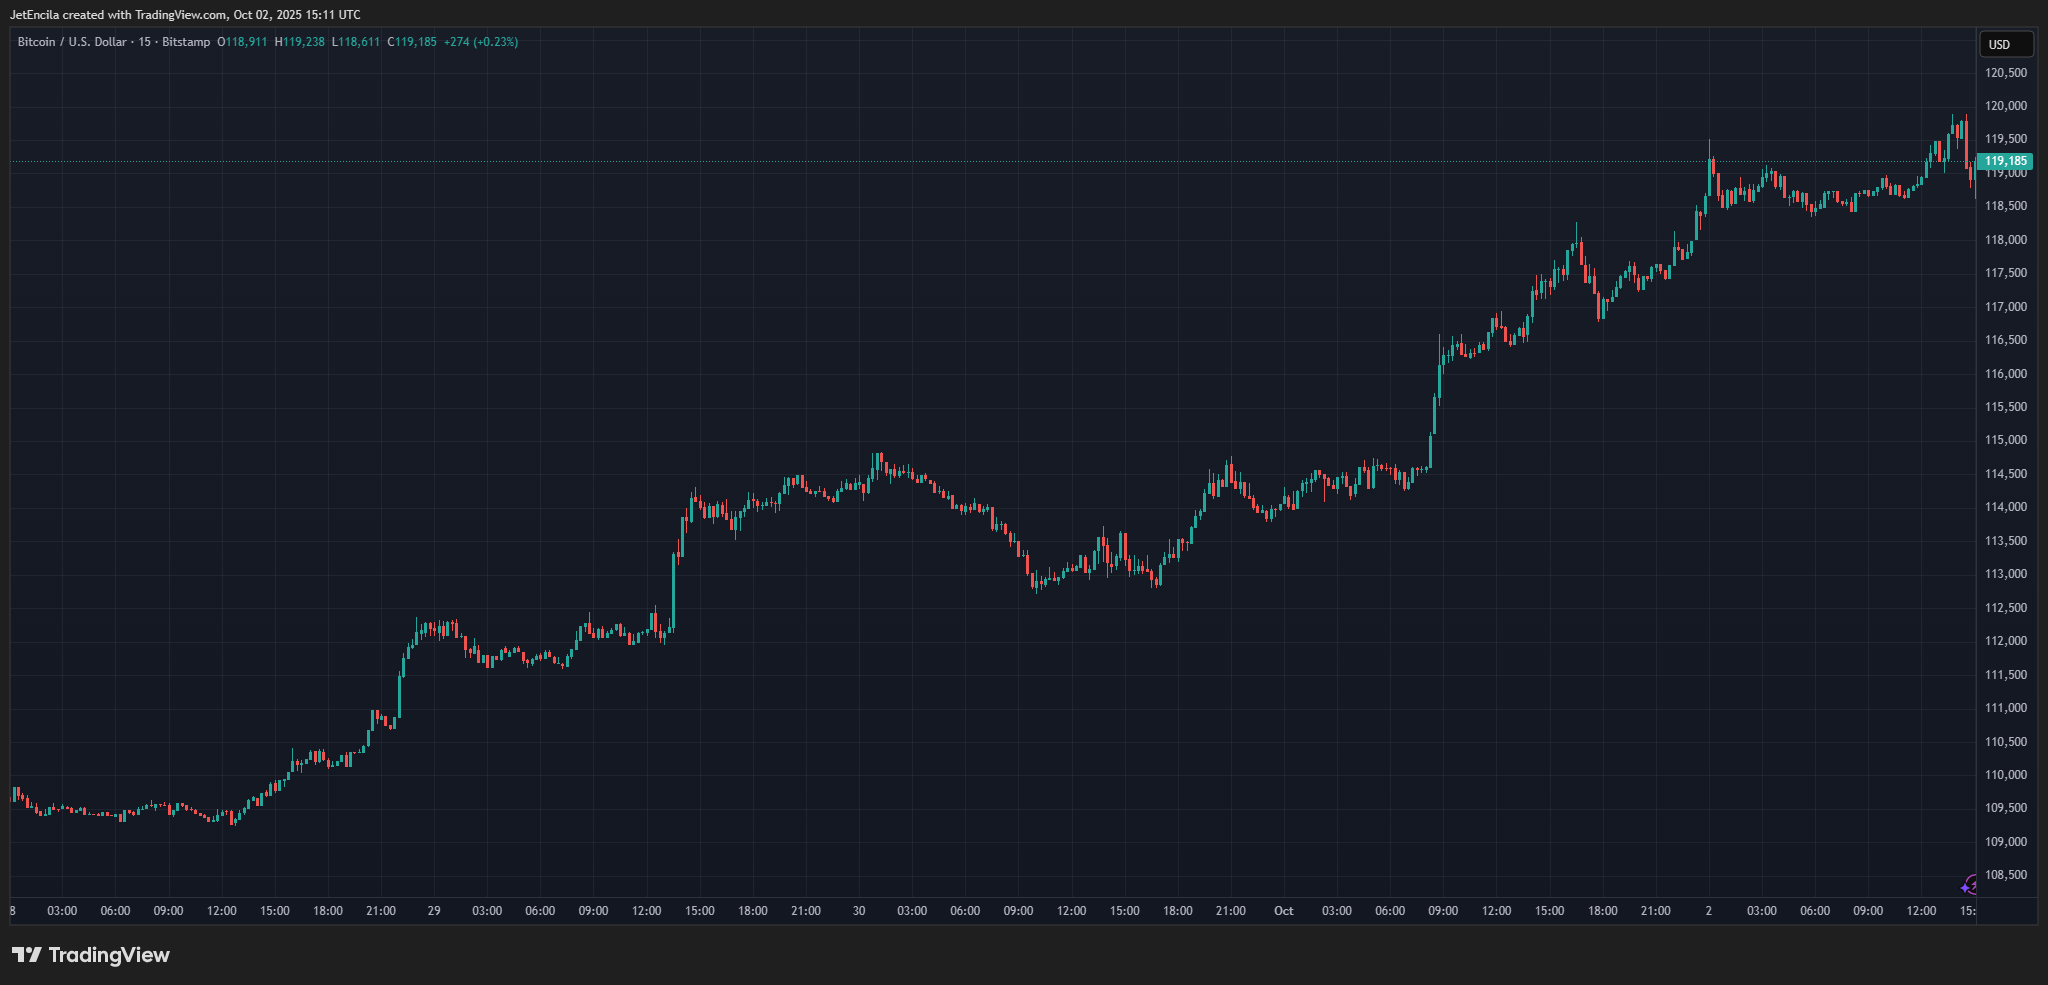2048x985 pixels.
Task: Click the low value L118,611 in the legend
Action: 355,42
